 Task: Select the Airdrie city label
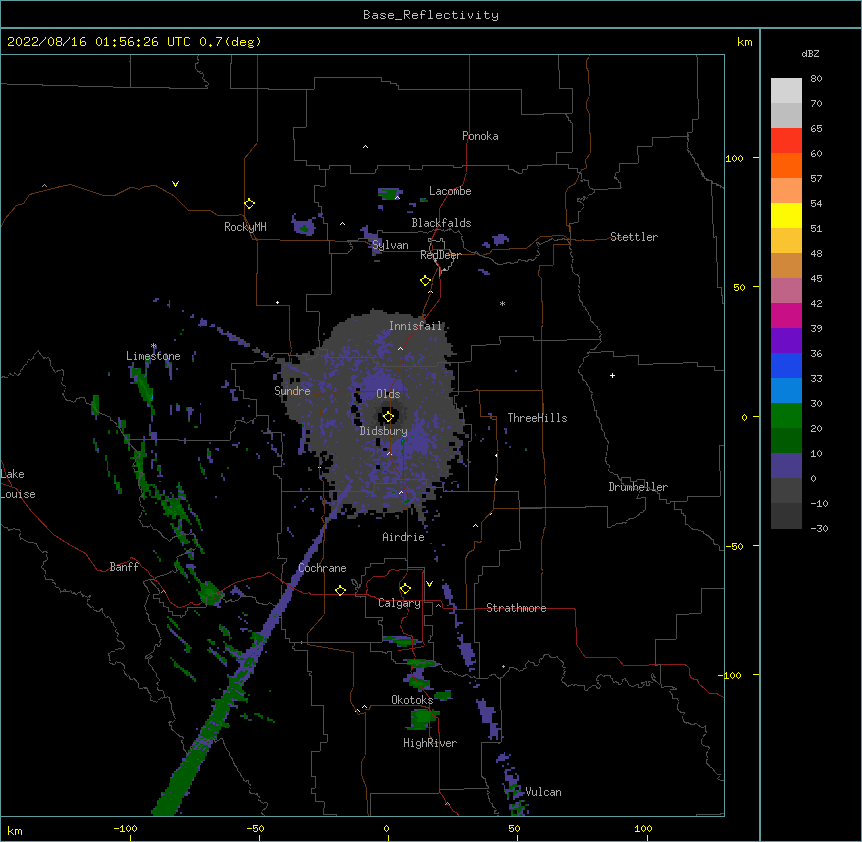coord(404,537)
